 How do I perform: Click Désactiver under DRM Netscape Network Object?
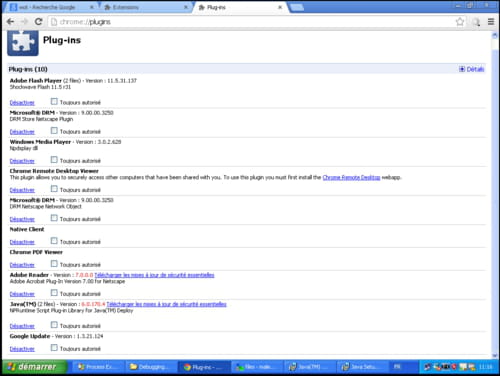(x=22, y=219)
